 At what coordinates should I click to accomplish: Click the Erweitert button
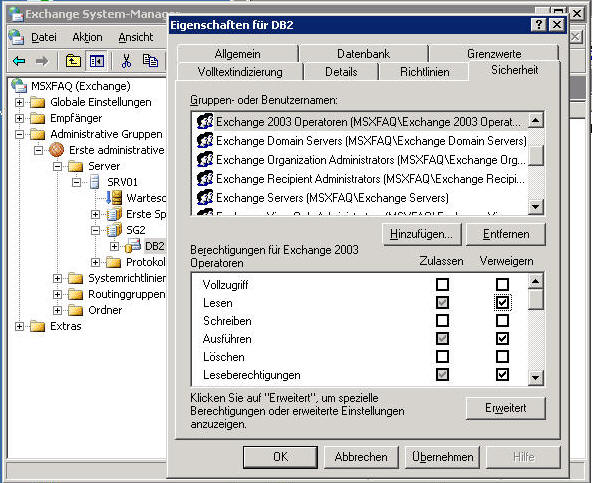pos(506,408)
